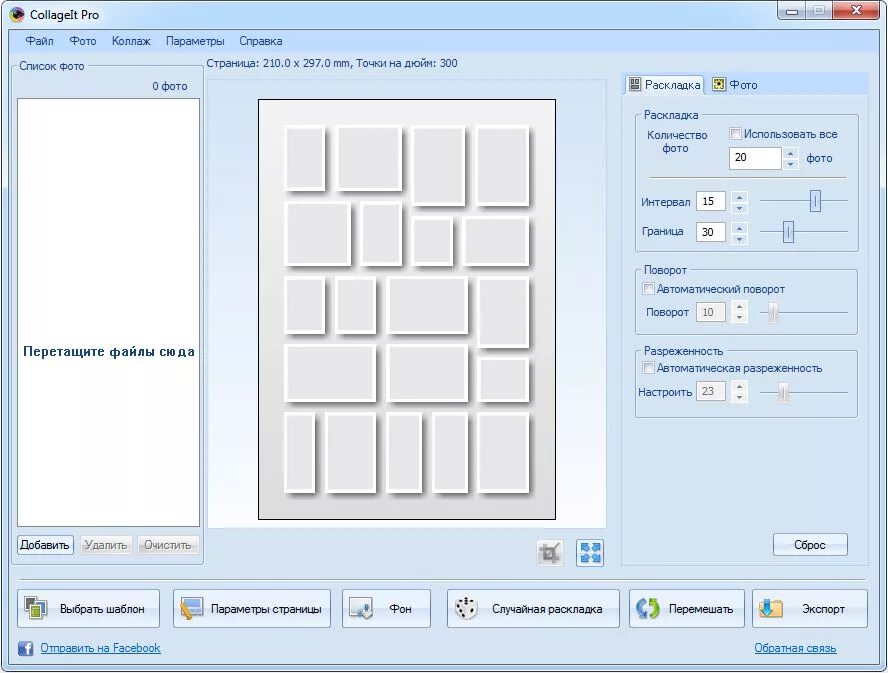Open the Параметры menu
Viewport: 888px width, 673px height.
[x=195, y=41]
